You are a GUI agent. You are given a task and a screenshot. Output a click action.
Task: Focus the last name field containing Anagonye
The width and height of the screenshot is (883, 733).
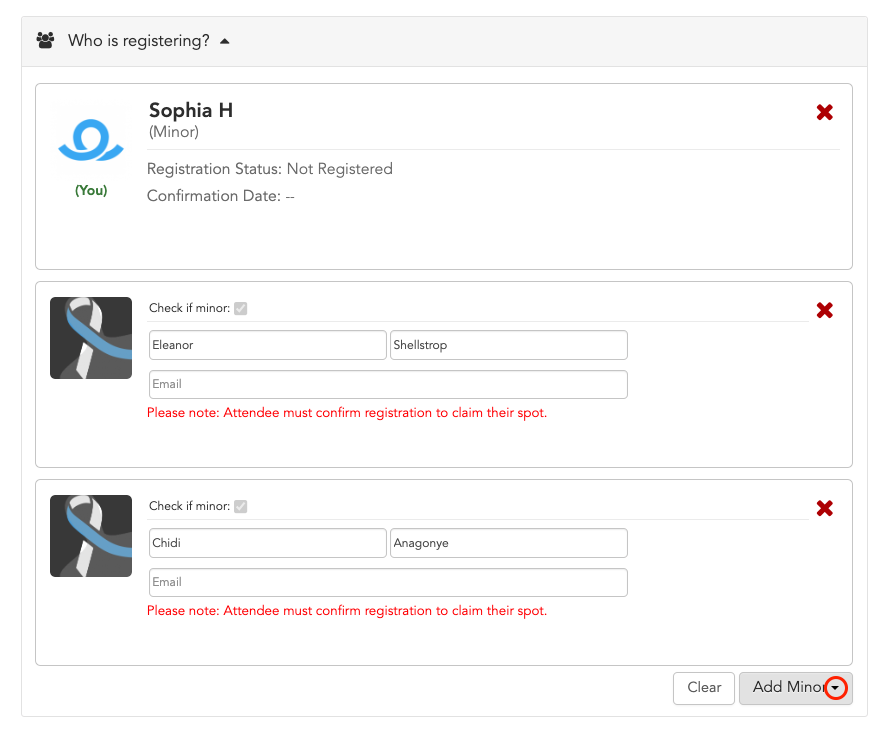pyautogui.click(x=509, y=543)
